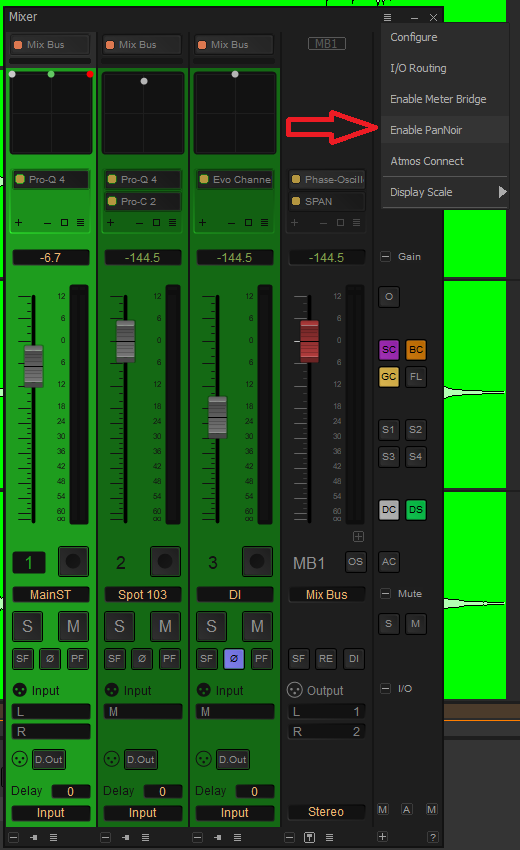Click the help question mark icon

[x=433, y=838]
